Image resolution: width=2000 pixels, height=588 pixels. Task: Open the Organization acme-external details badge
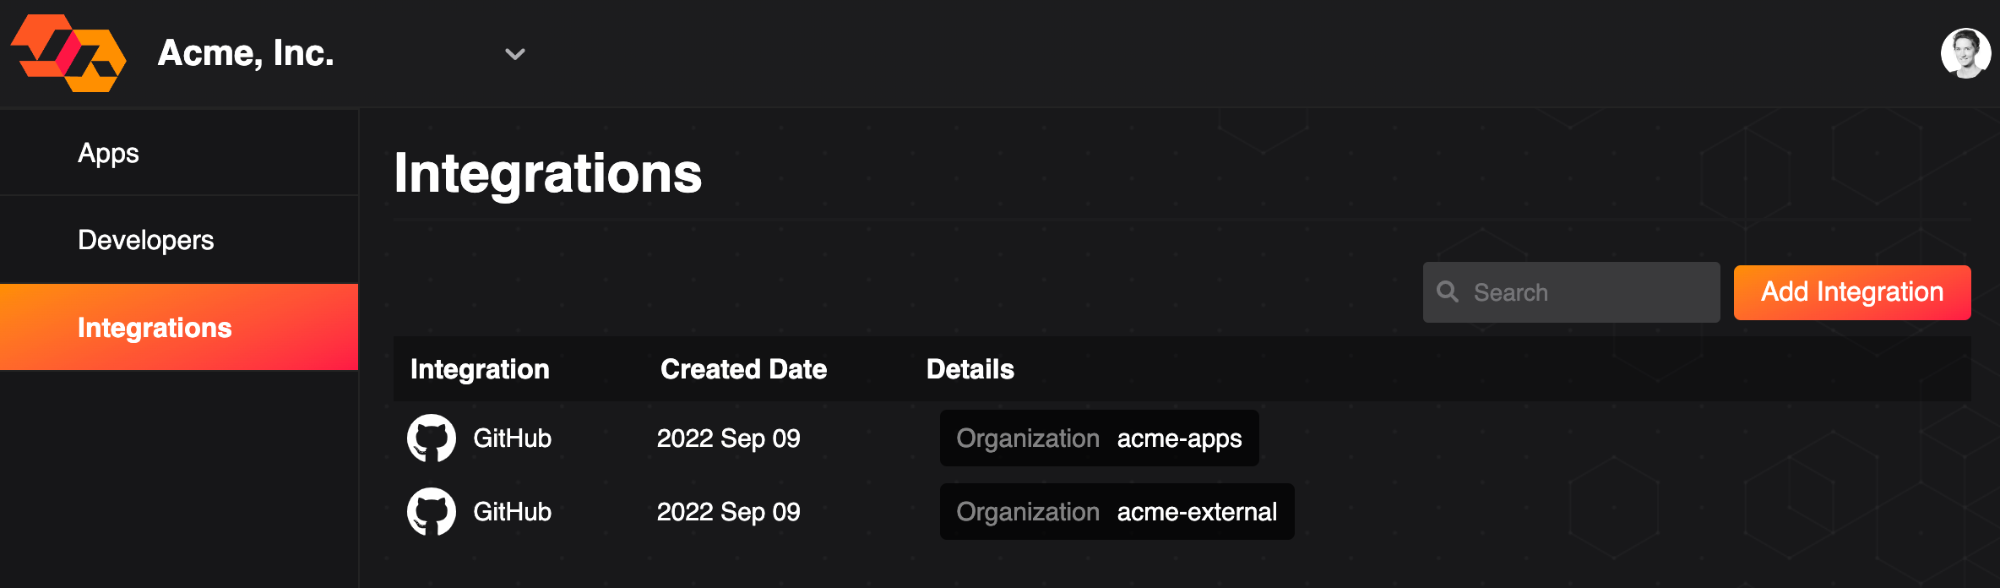[x=1117, y=512]
